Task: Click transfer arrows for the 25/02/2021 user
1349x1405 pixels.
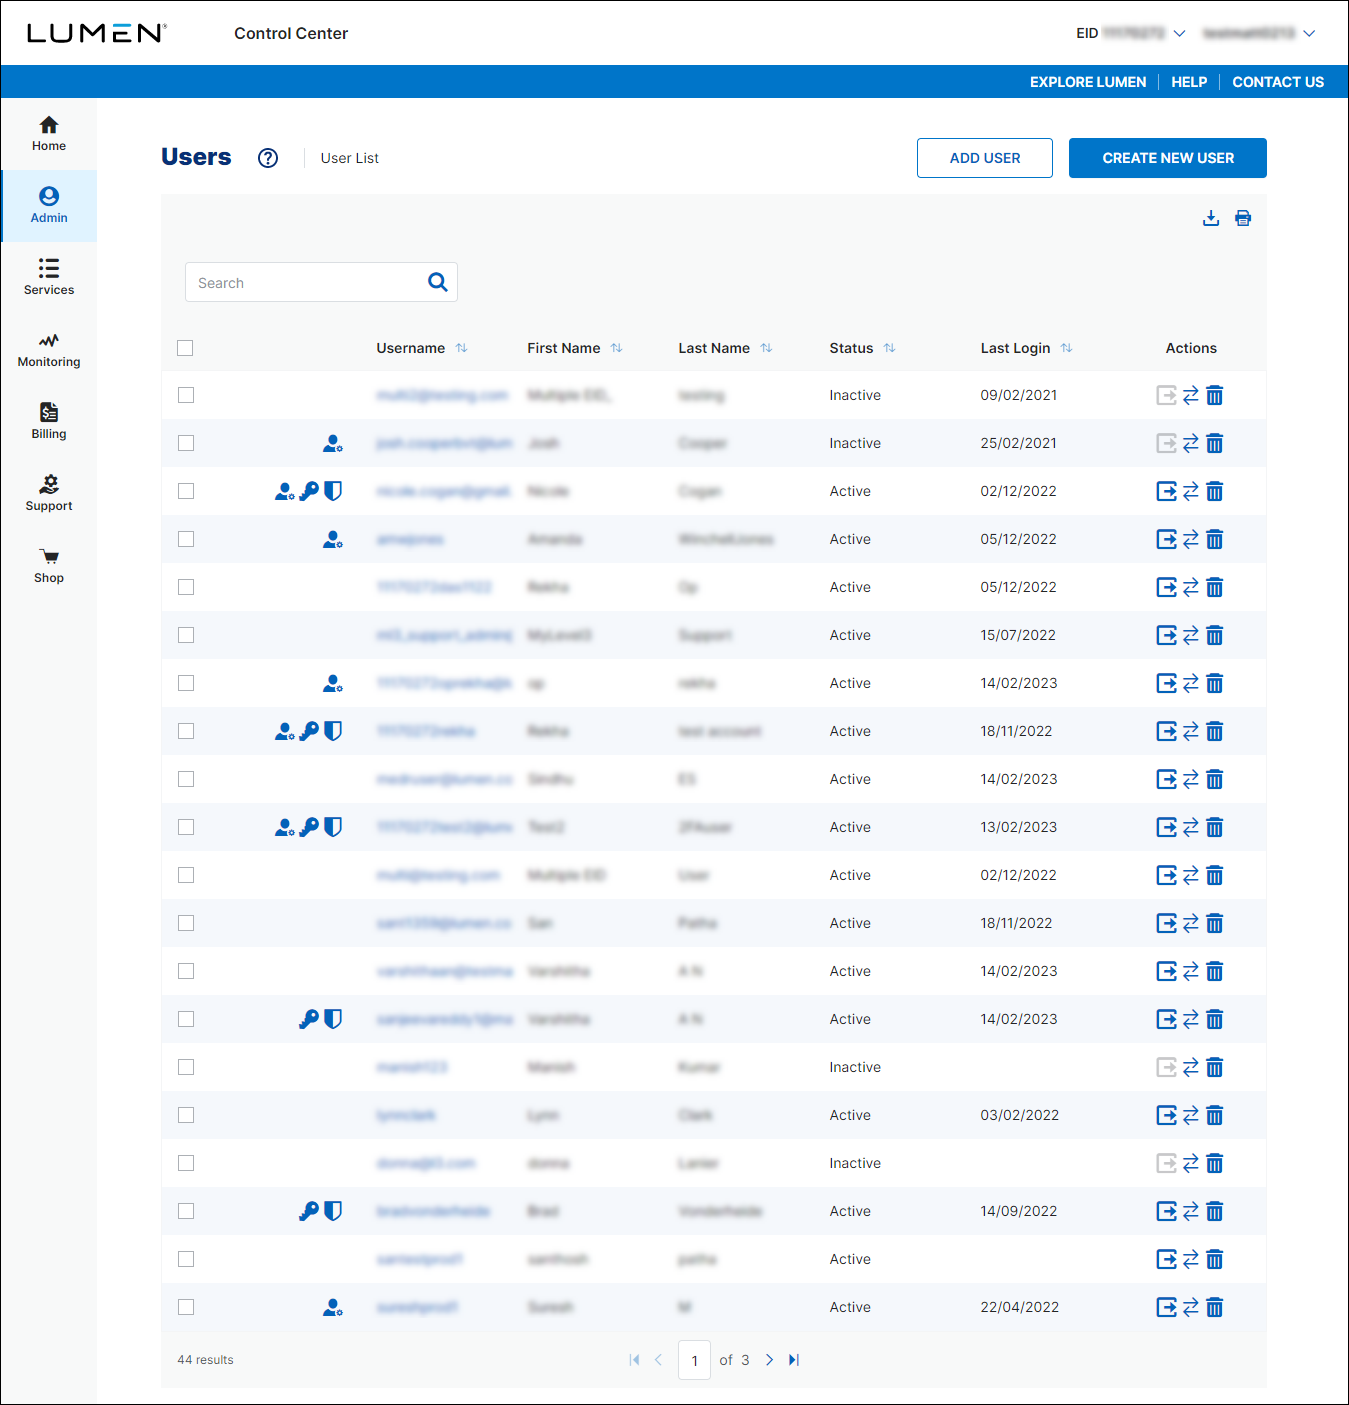Action: (1191, 443)
